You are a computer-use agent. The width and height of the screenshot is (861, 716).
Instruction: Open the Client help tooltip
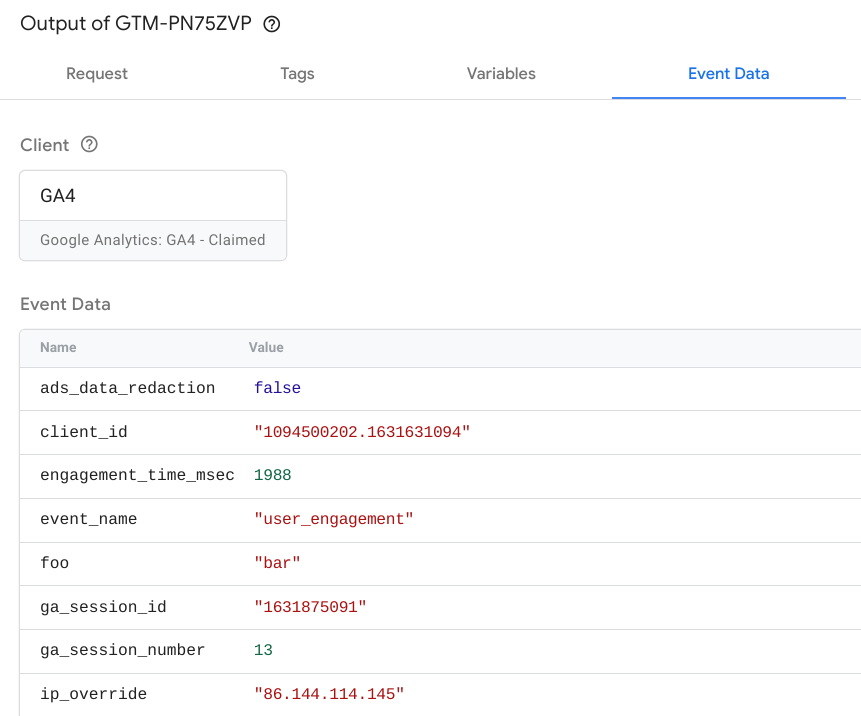pos(89,145)
